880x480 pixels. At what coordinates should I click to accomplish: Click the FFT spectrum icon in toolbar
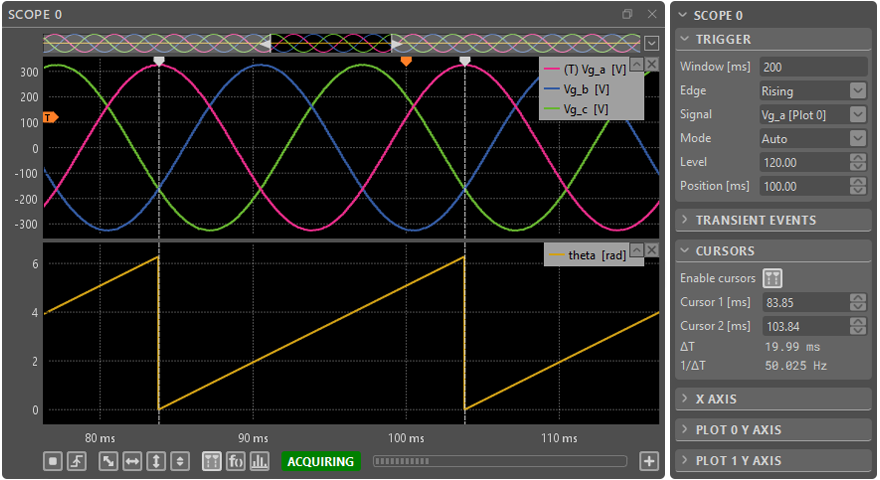pyautogui.click(x=236, y=461)
